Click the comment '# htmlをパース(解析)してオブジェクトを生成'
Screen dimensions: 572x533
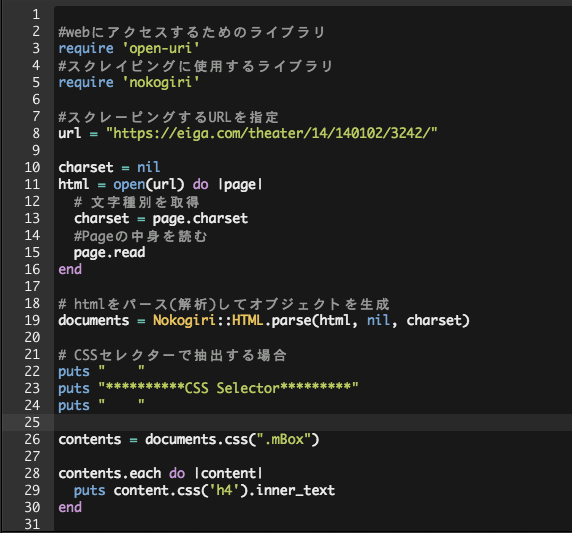[224, 304]
